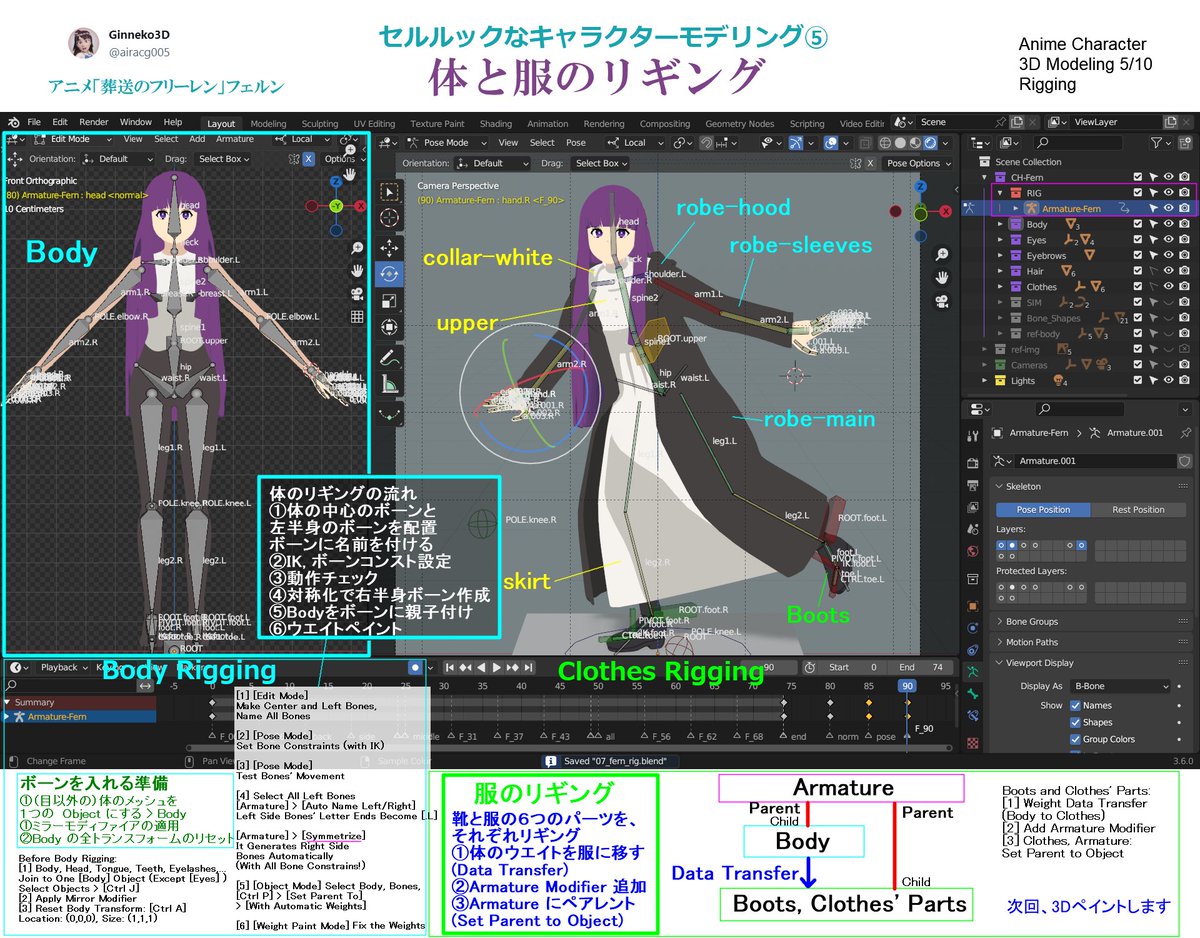Click the End frame field showing 74
Viewport: 1200px width, 938px height.
(x=920, y=668)
